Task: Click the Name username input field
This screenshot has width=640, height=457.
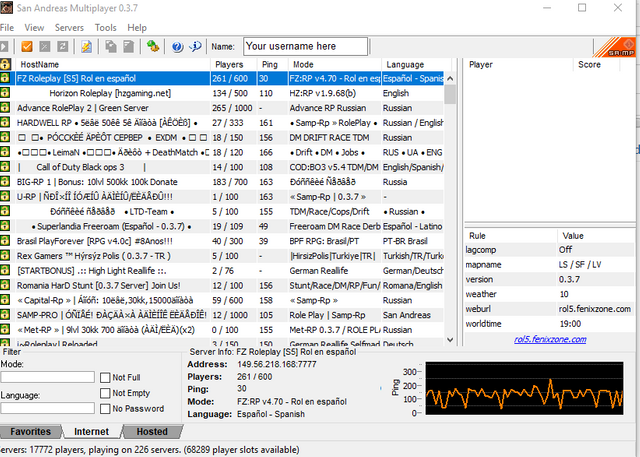Action: pos(306,46)
